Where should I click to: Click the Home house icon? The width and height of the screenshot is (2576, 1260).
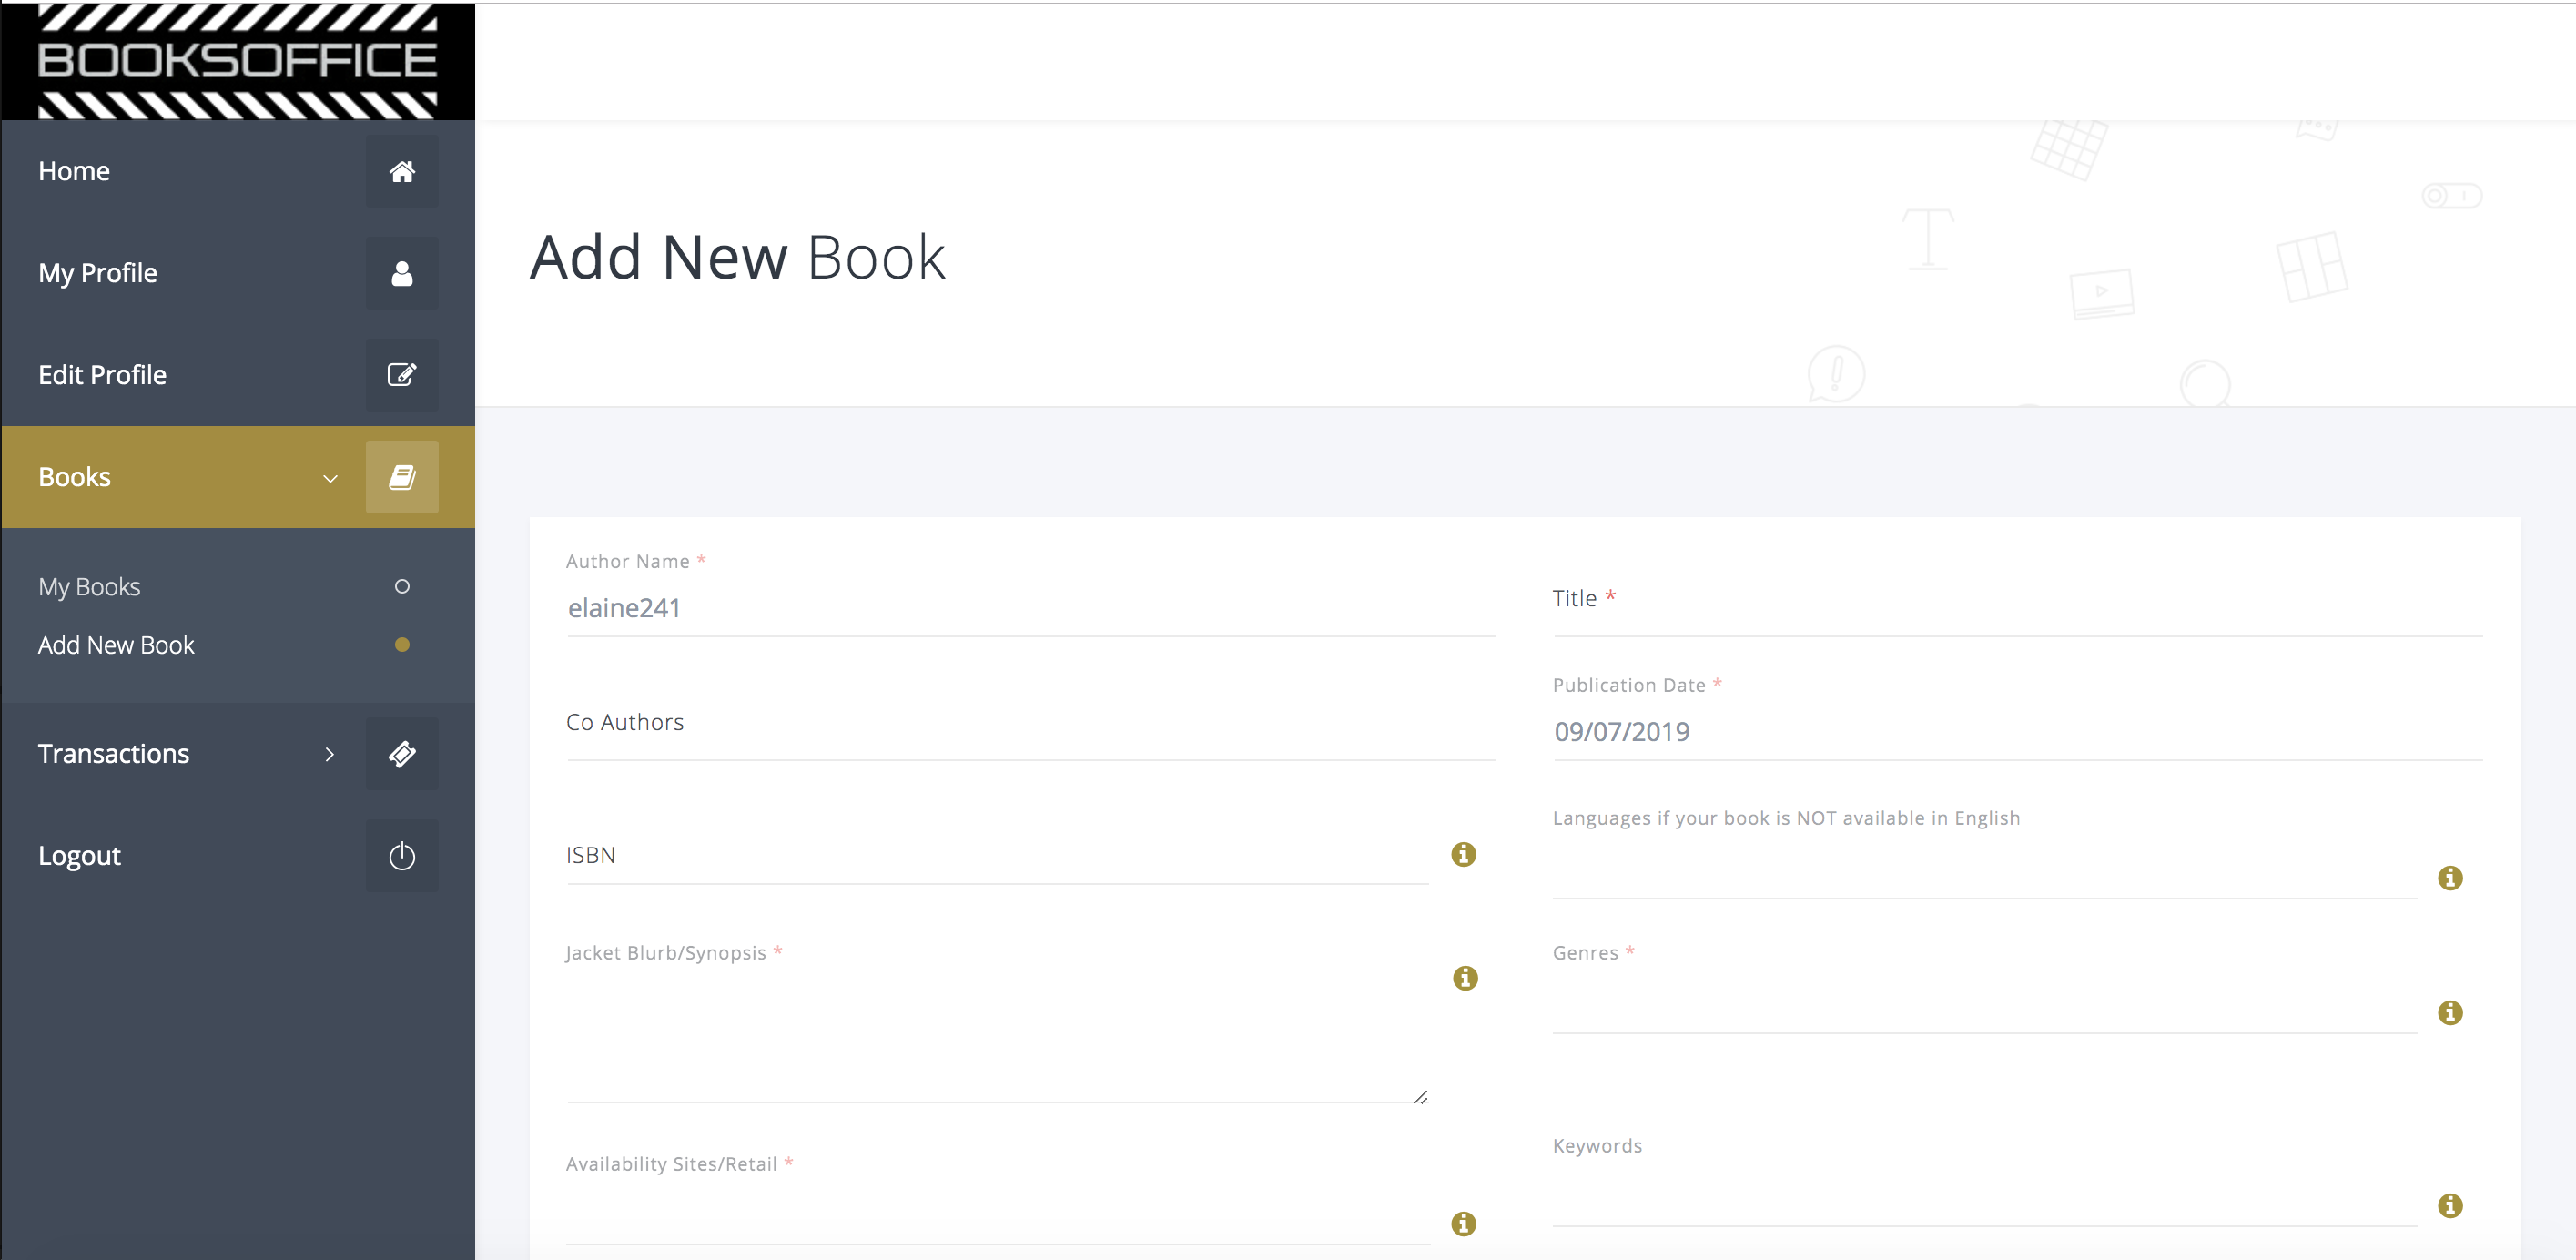[x=402, y=171]
